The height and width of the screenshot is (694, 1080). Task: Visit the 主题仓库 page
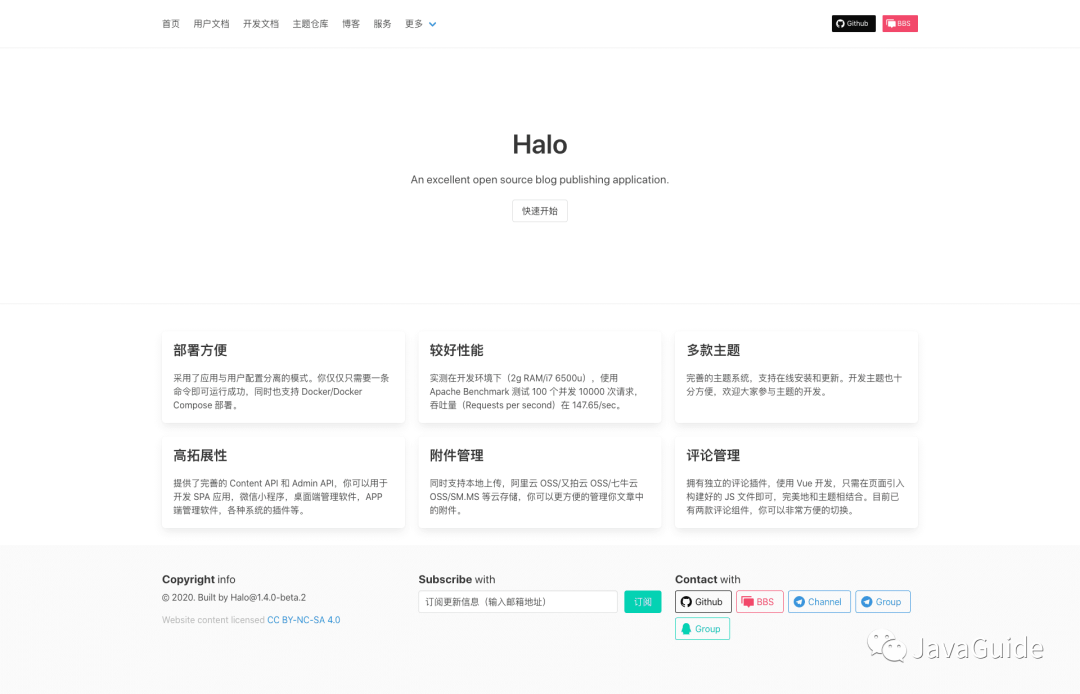310,23
